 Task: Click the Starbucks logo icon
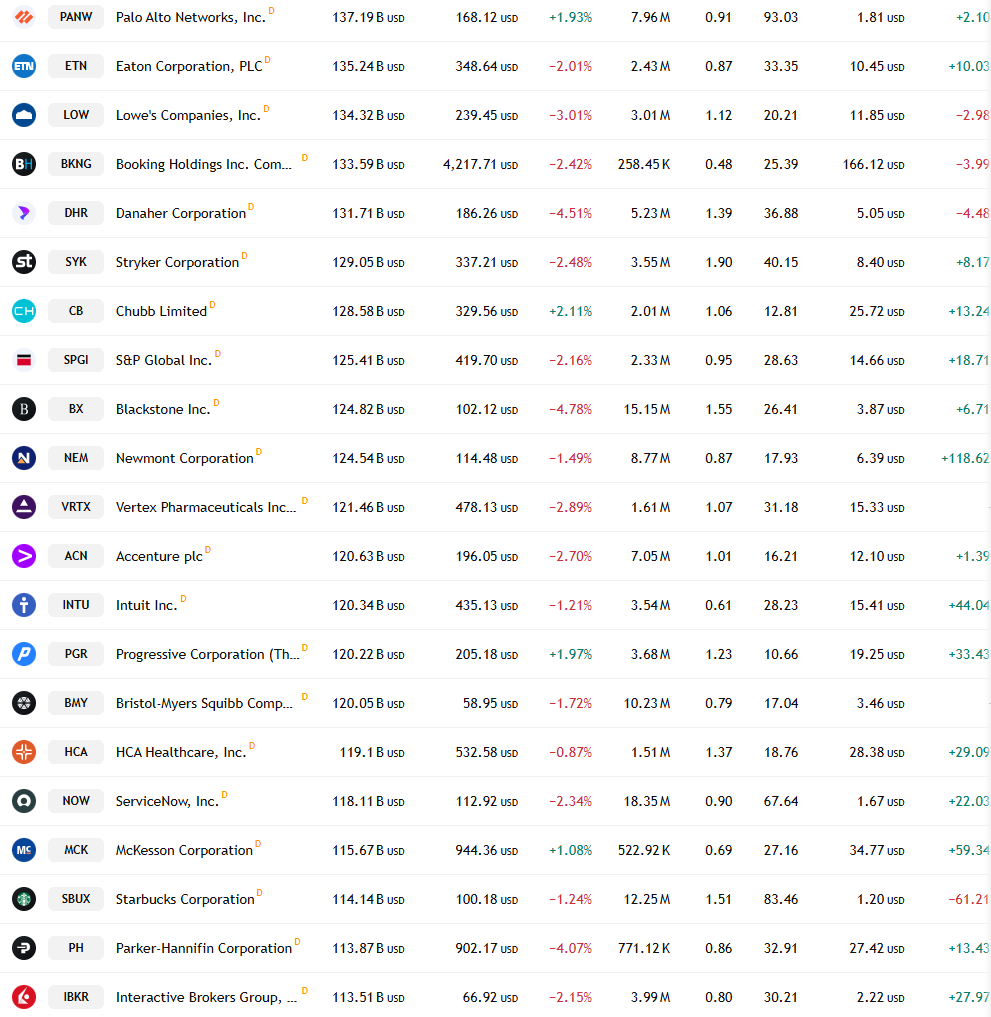pyautogui.click(x=24, y=898)
